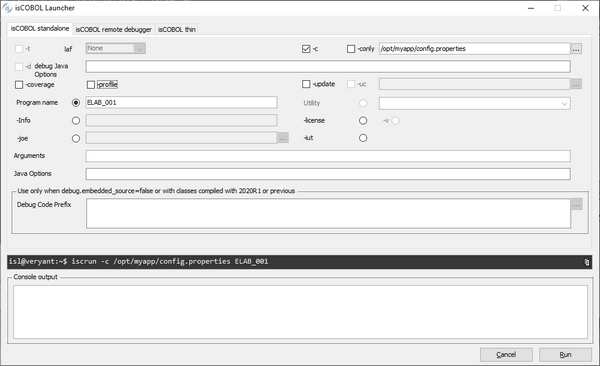Select the -iut radio button
Screen dimensions: 600x366
click(363, 138)
